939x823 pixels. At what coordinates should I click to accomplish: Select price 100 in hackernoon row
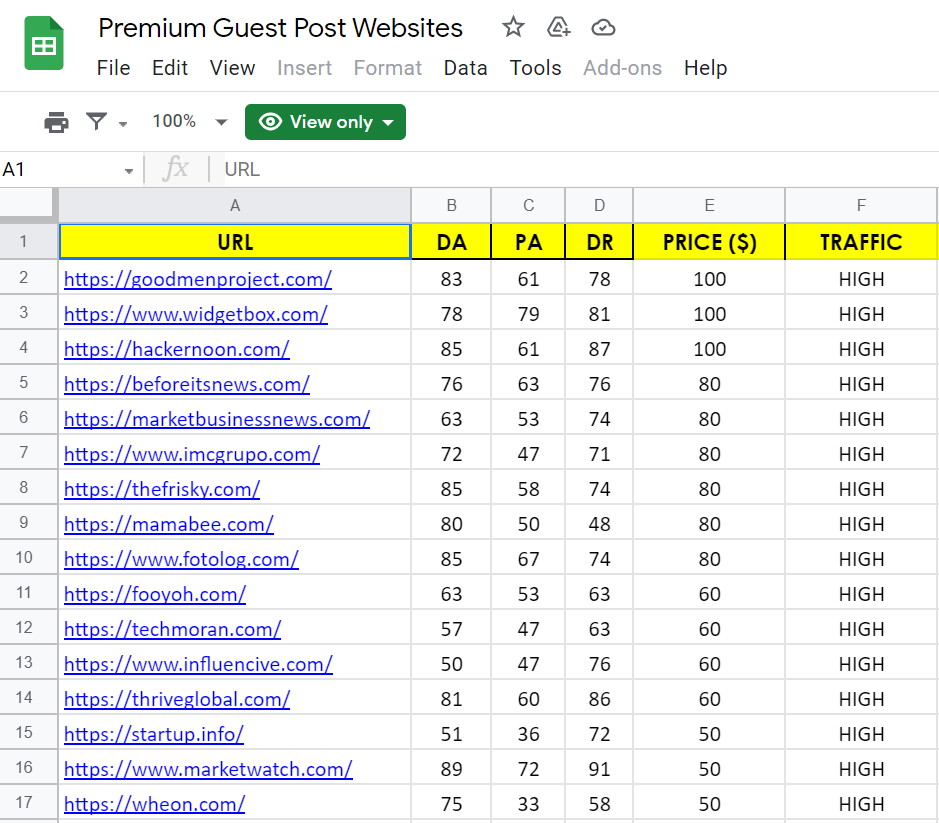709,349
